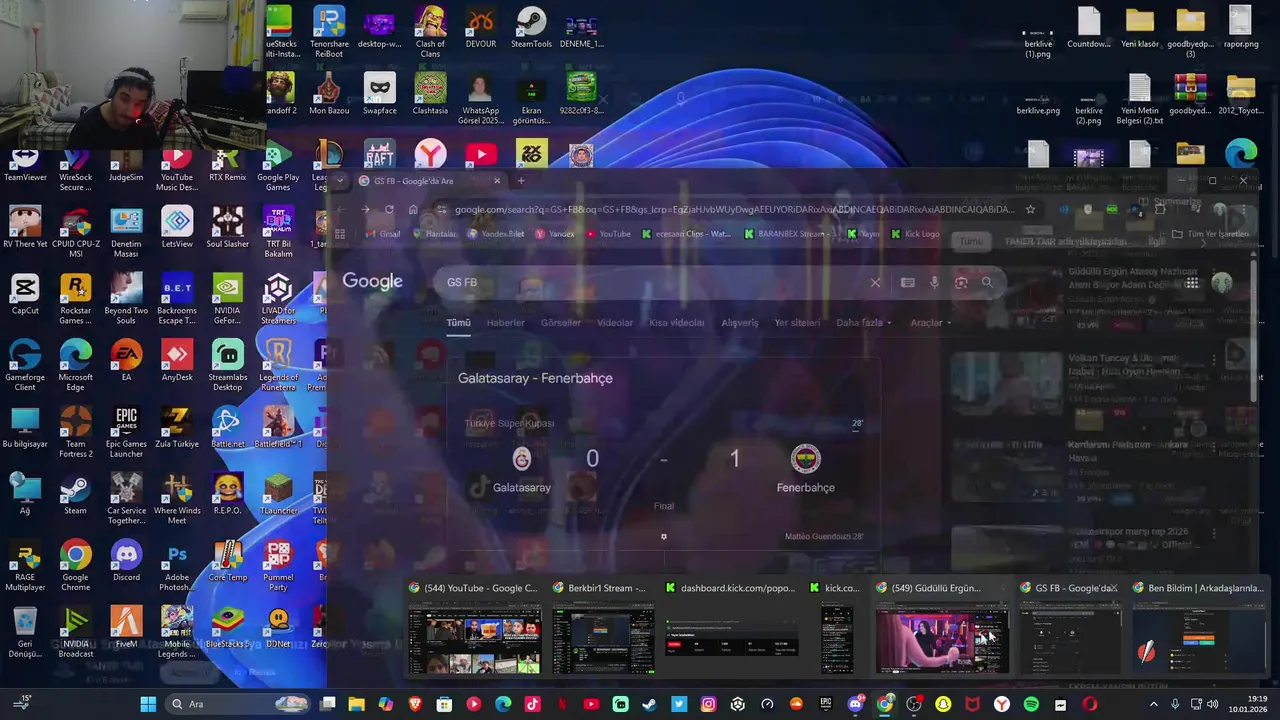1280x720 pixels.
Task: Select the YouTube Google Chrome window preview
Action: [x=475, y=630]
